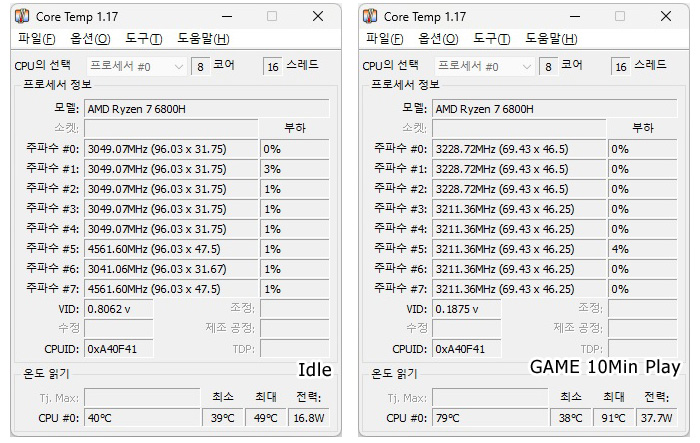The width and height of the screenshot is (700, 443).
Task: Click CPU #0 temperature 79°C
Action: (x=491, y=418)
